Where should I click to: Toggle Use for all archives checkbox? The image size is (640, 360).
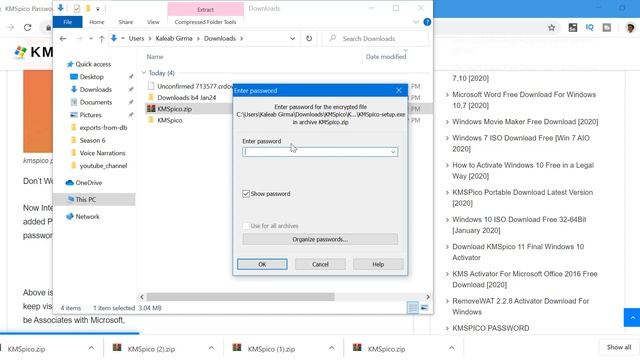[x=246, y=226]
